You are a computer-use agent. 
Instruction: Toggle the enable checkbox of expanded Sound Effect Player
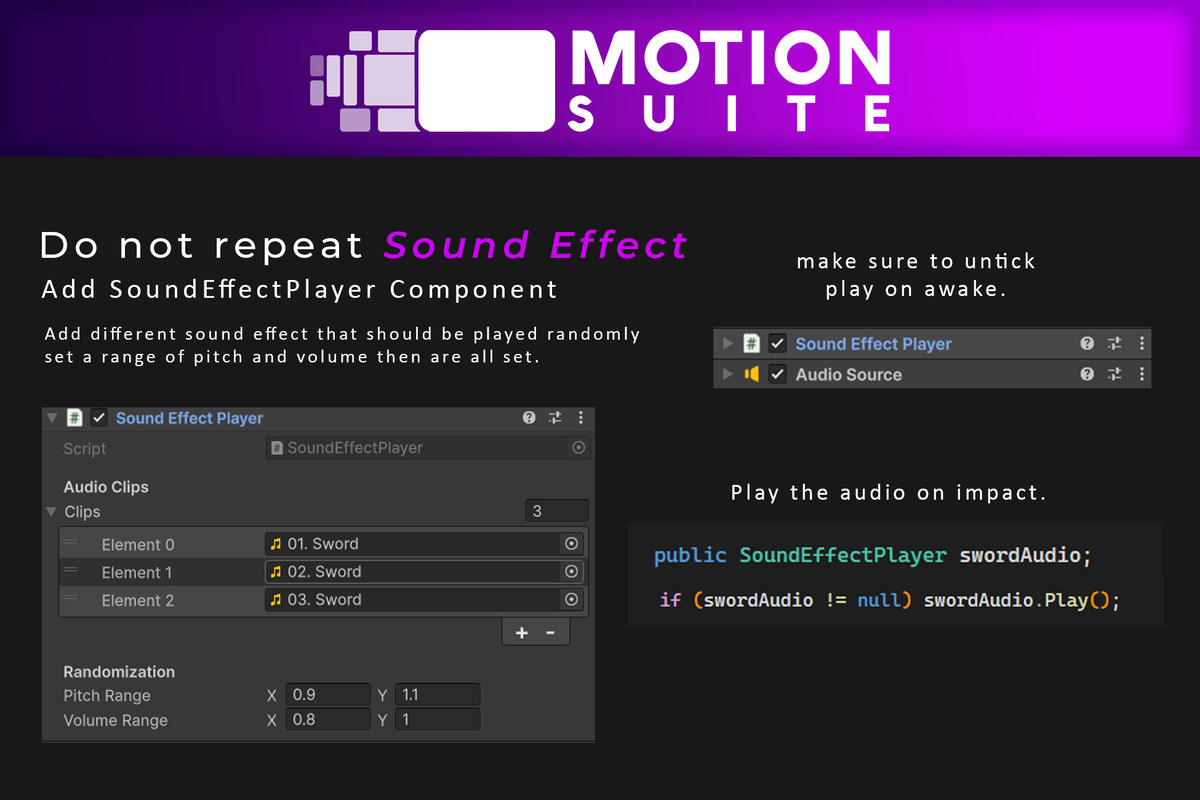click(x=99, y=418)
